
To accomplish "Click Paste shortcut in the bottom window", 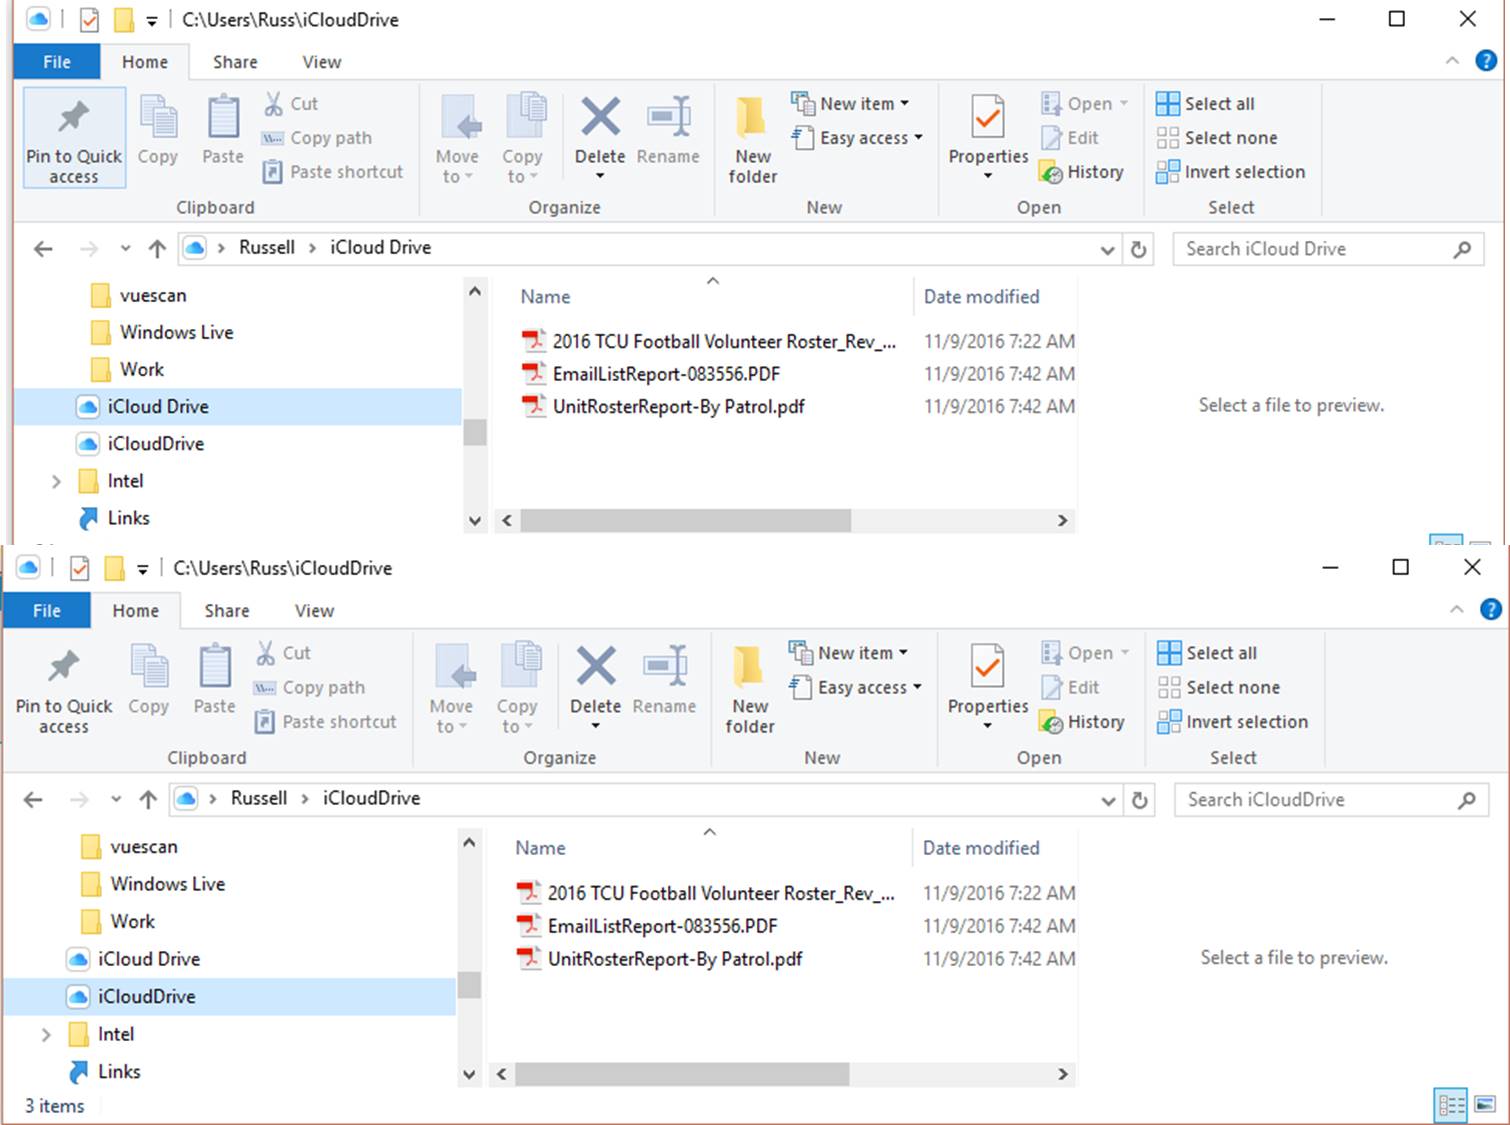I will [x=326, y=722].
